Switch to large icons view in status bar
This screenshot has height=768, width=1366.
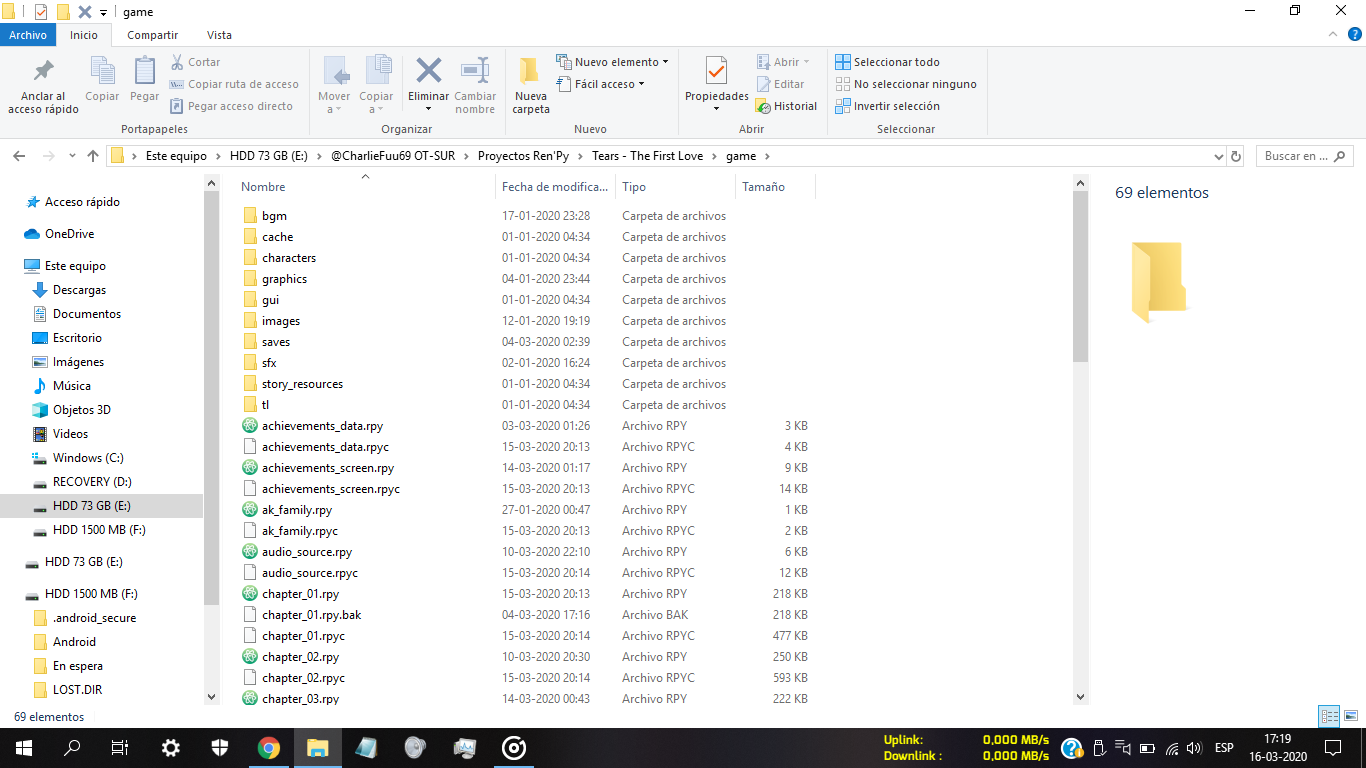(1351, 716)
